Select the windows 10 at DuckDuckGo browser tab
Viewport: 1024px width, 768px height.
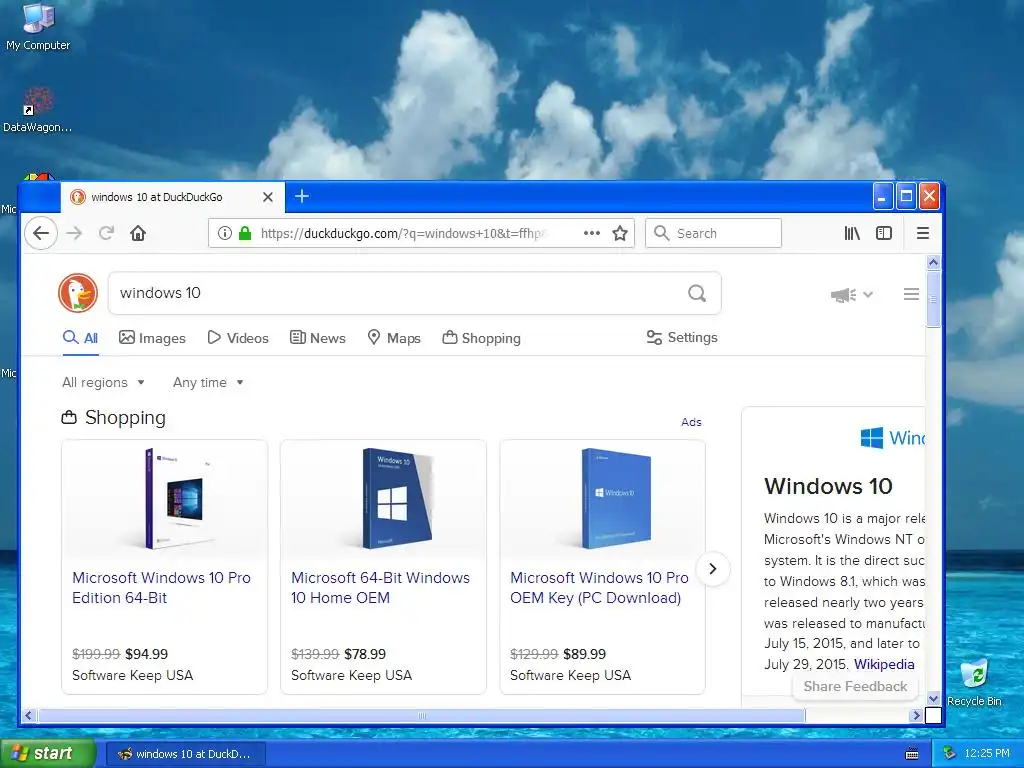pos(173,197)
